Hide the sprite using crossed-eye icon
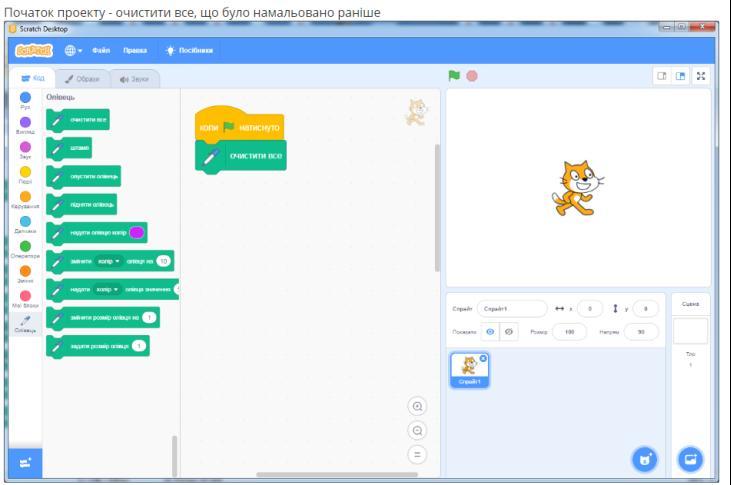Viewport: 731px width, 485px height. pyautogui.click(x=509, y=332)
